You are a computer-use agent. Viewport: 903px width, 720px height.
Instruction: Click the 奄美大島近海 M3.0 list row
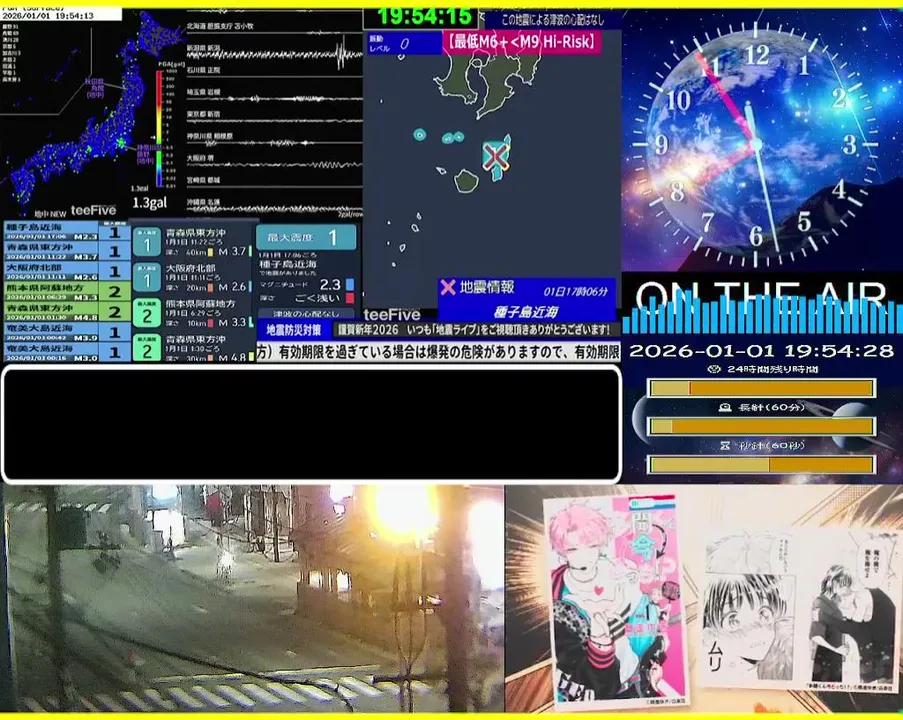67,351
